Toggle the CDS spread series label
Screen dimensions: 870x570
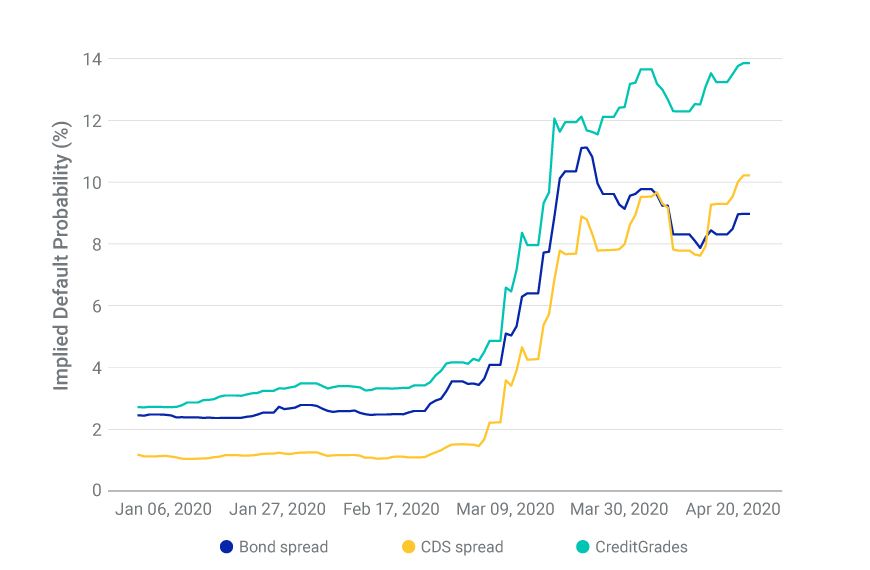(x=462, y=547)
